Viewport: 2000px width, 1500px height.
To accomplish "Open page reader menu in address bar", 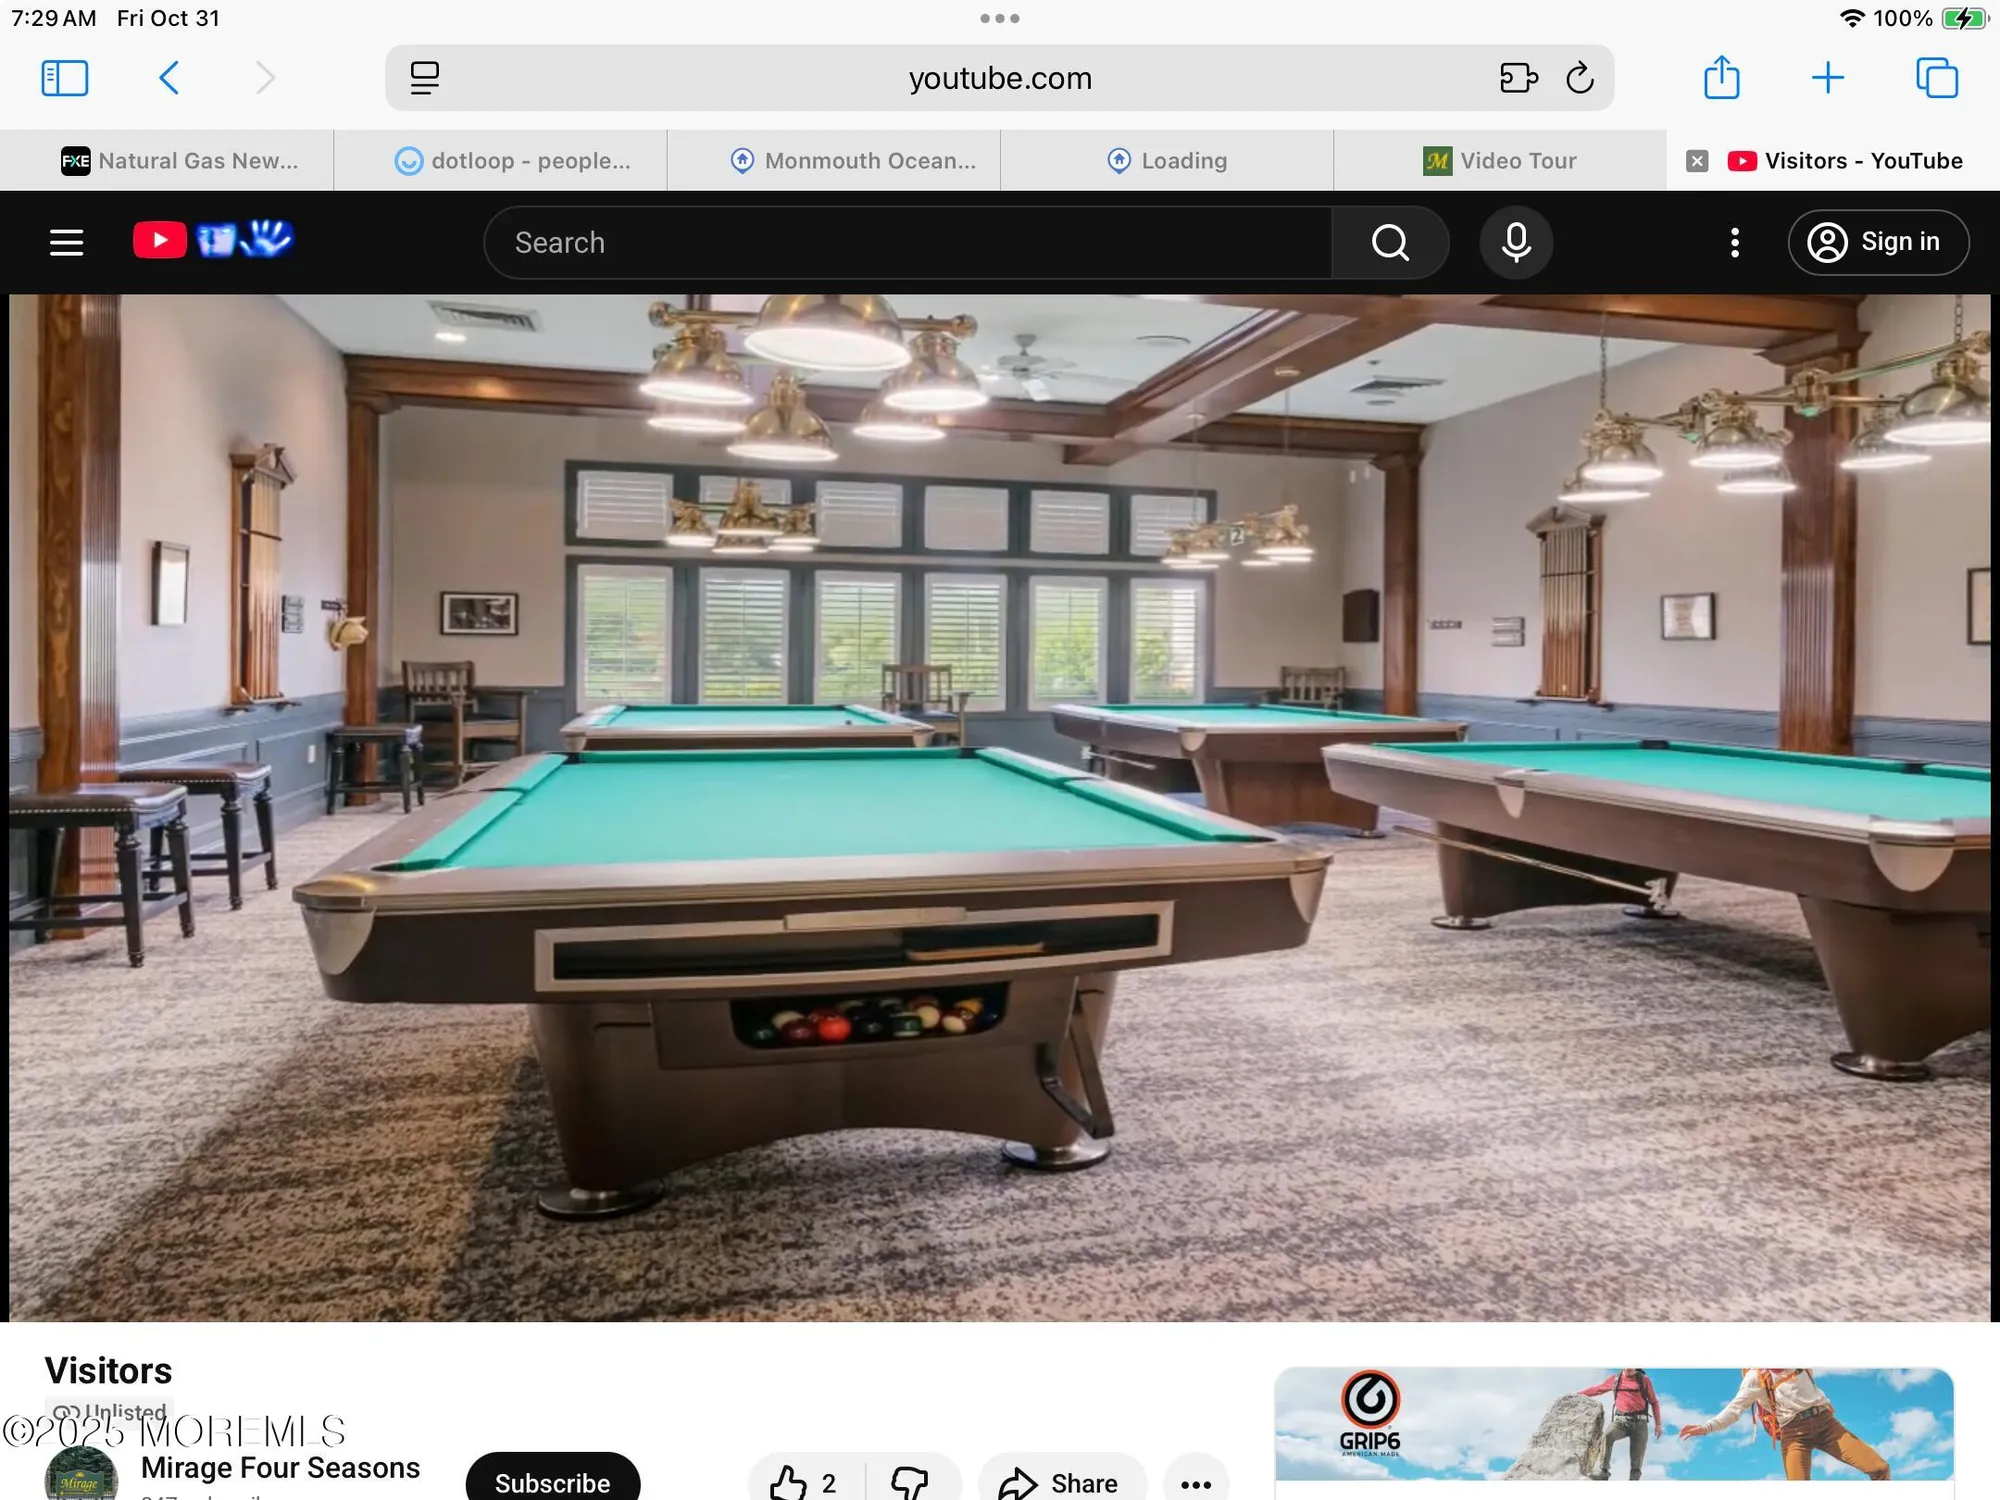I will click(425, 78).
